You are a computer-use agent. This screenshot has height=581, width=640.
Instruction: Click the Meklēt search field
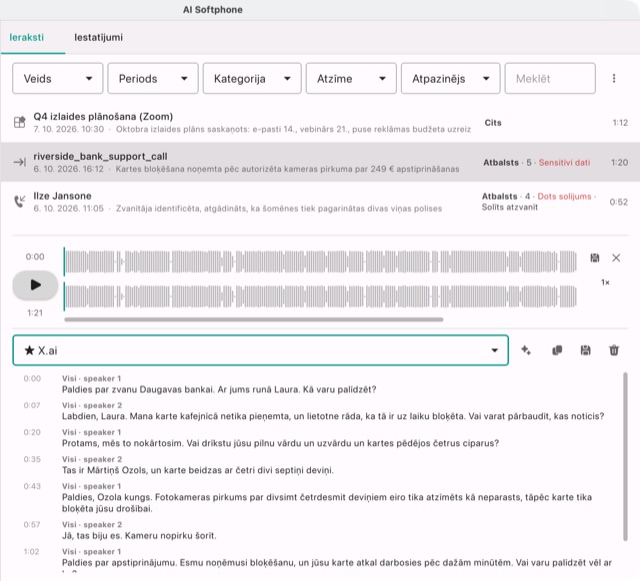click(550, 78)
